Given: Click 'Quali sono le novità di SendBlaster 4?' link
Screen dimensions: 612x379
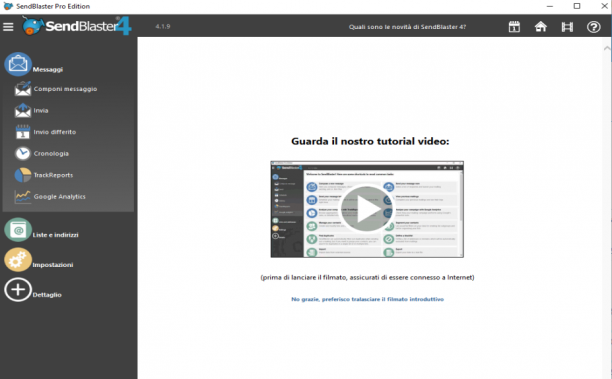Looking at the screenshot, I should (x=407, y=27).
